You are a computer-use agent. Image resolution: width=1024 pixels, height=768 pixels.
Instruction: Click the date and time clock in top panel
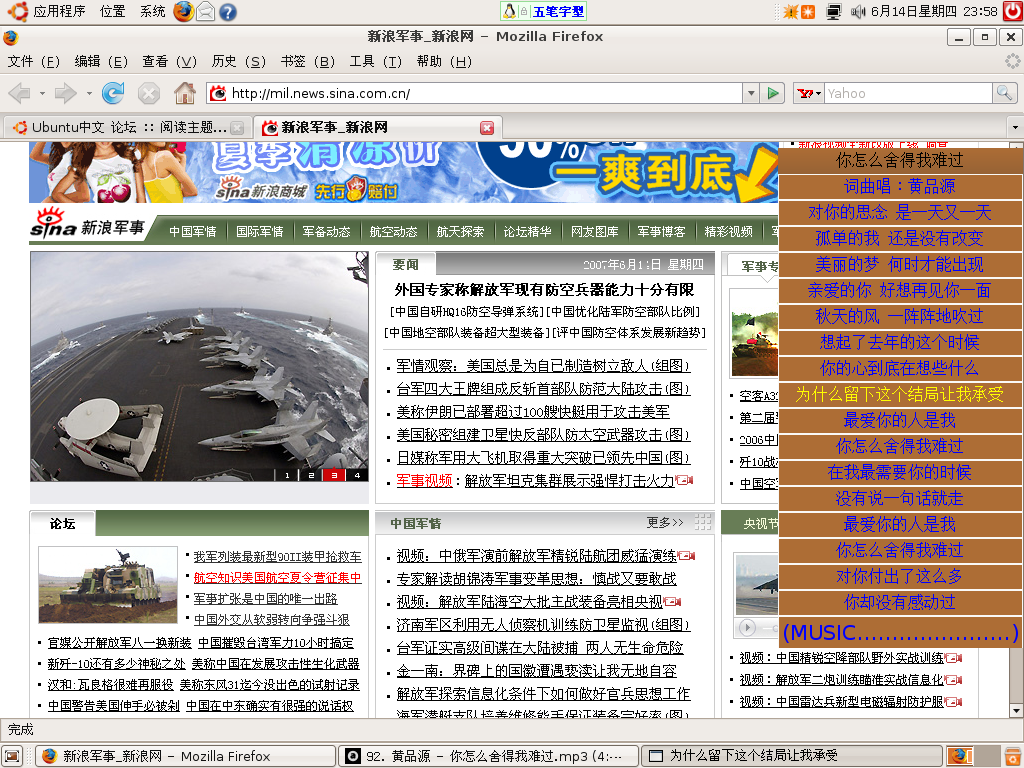(934, 11)
